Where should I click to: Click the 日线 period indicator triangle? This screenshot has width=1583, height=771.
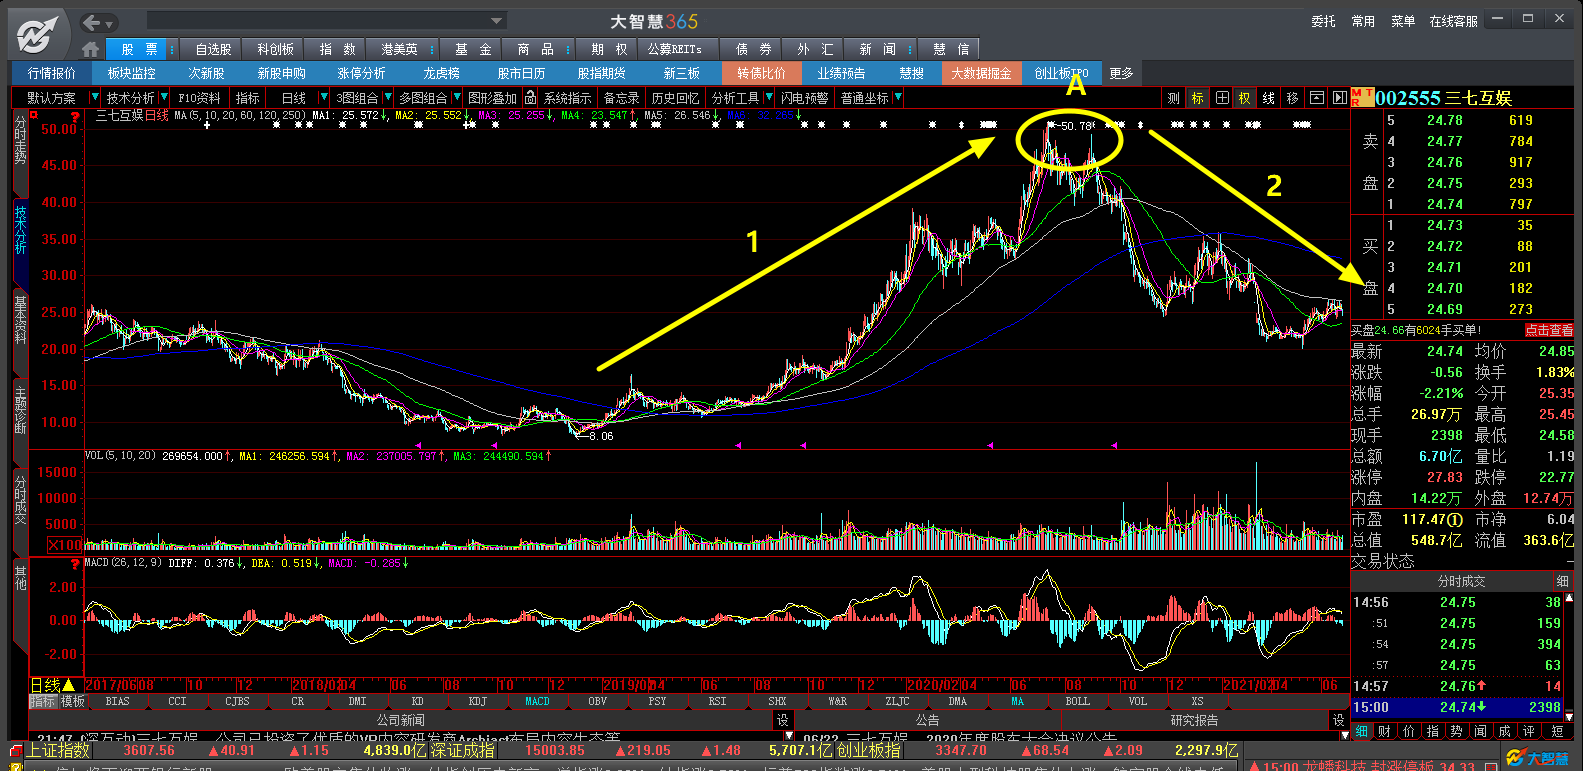click(69, 685)
